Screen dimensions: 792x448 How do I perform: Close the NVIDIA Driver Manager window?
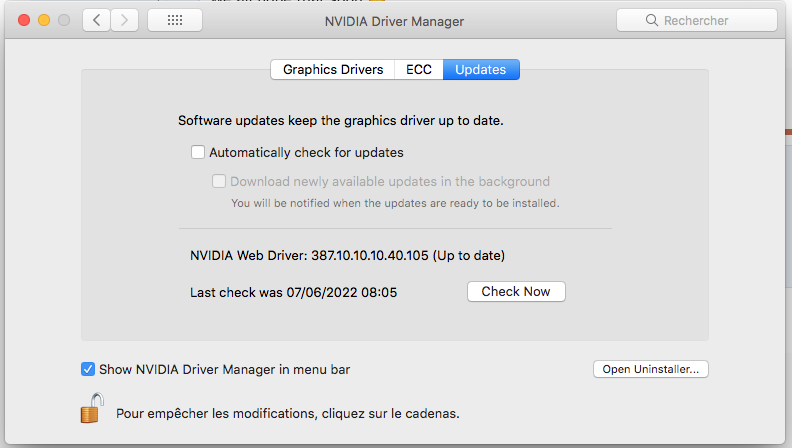(24, 20)
